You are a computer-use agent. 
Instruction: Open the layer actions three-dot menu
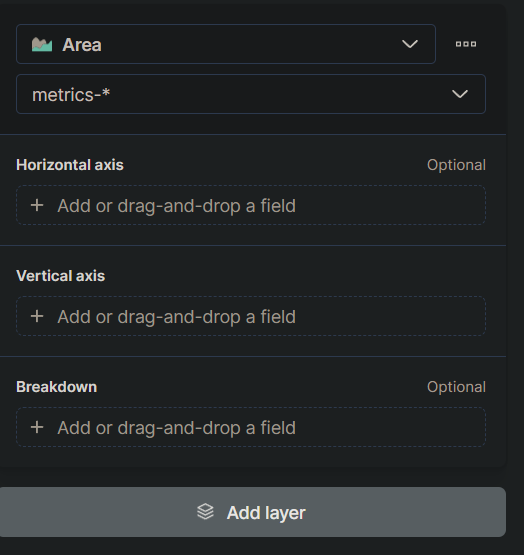466,44
